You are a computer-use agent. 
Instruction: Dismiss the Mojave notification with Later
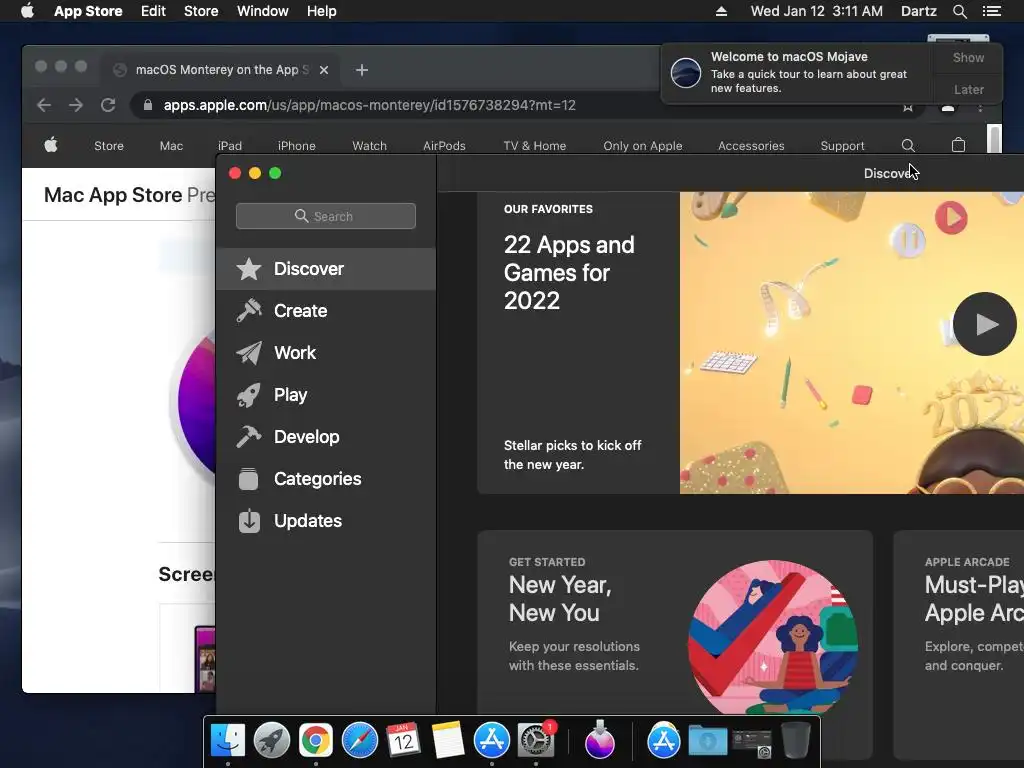(968, 89)
